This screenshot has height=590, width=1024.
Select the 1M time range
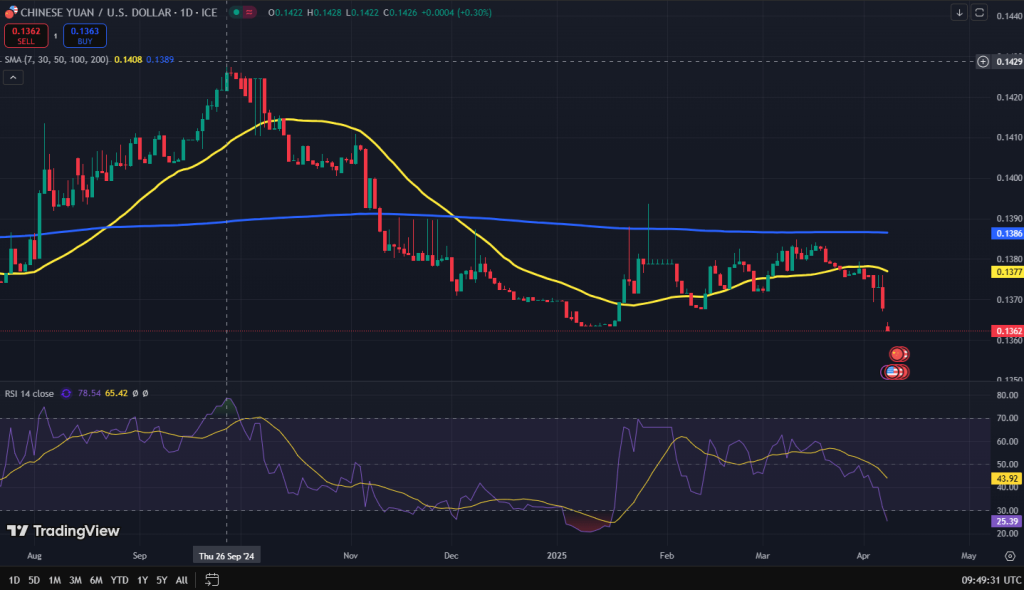(x=55, y=580)
